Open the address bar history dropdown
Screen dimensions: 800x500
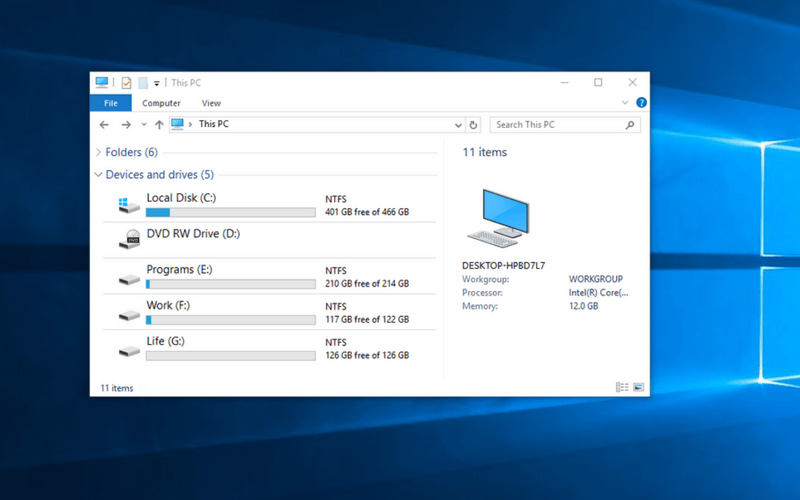pyautogui.click(x=458, y=125)
